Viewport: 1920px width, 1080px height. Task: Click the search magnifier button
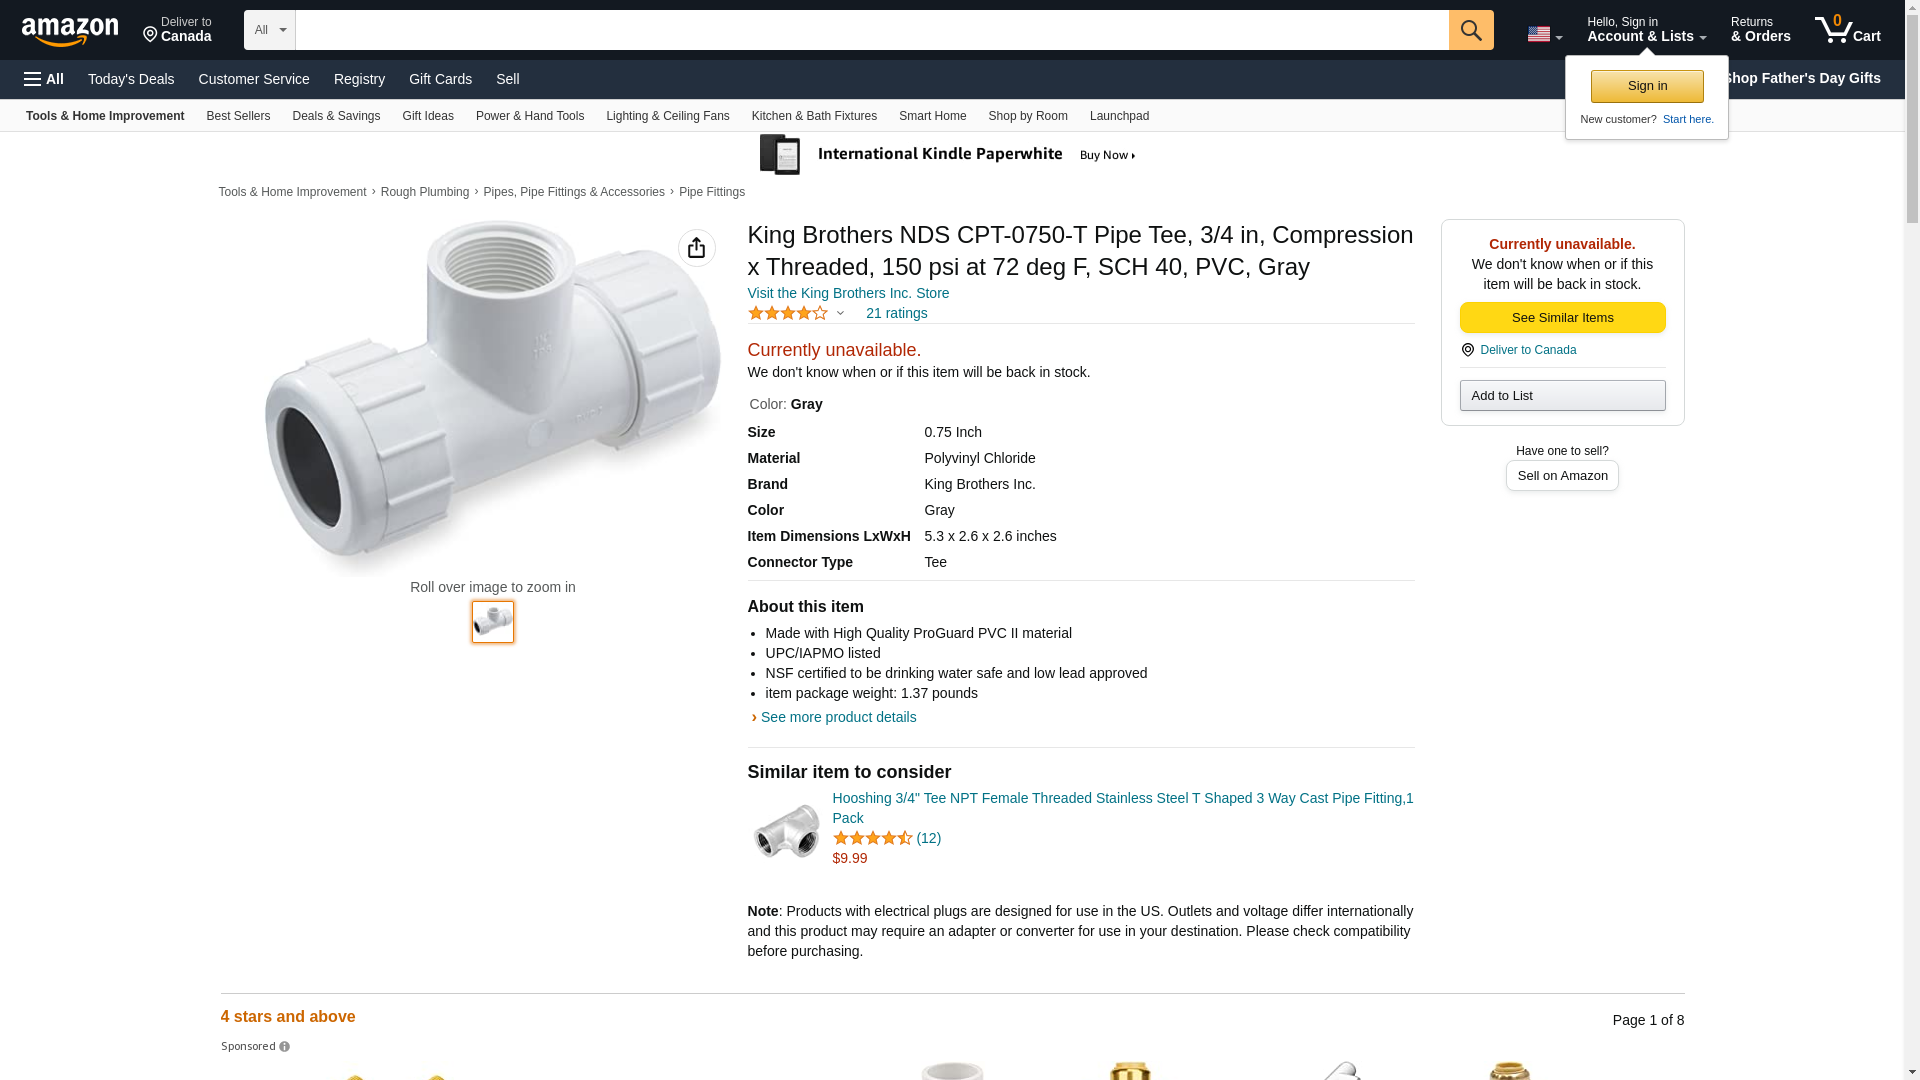coord(1470,30)
